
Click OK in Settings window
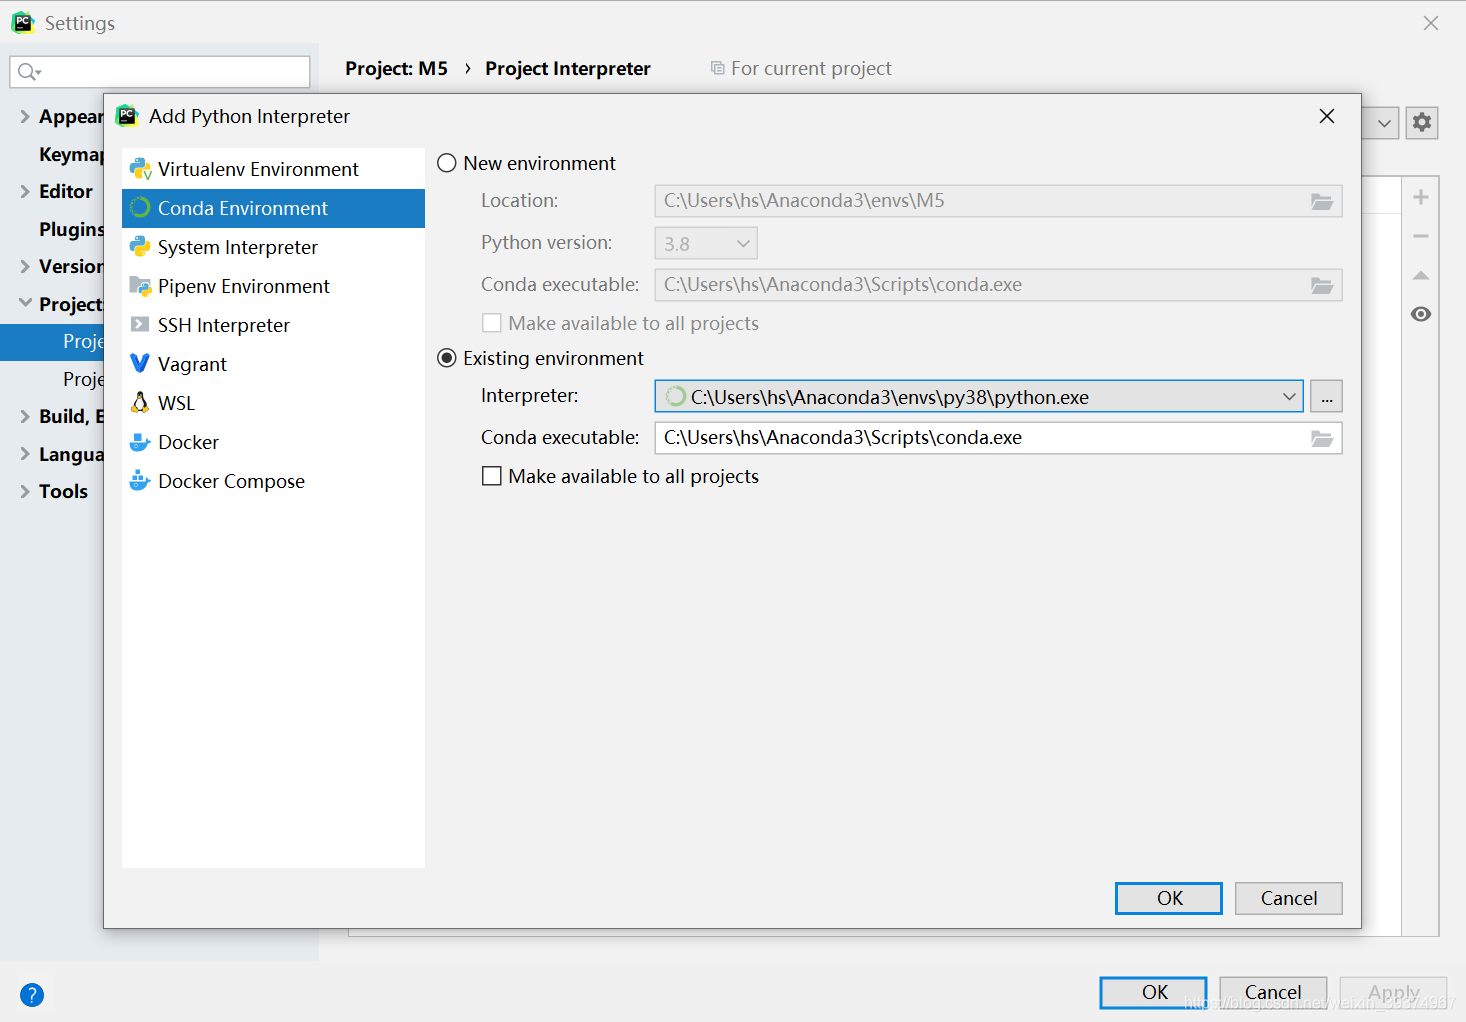tap(1154, 992)
